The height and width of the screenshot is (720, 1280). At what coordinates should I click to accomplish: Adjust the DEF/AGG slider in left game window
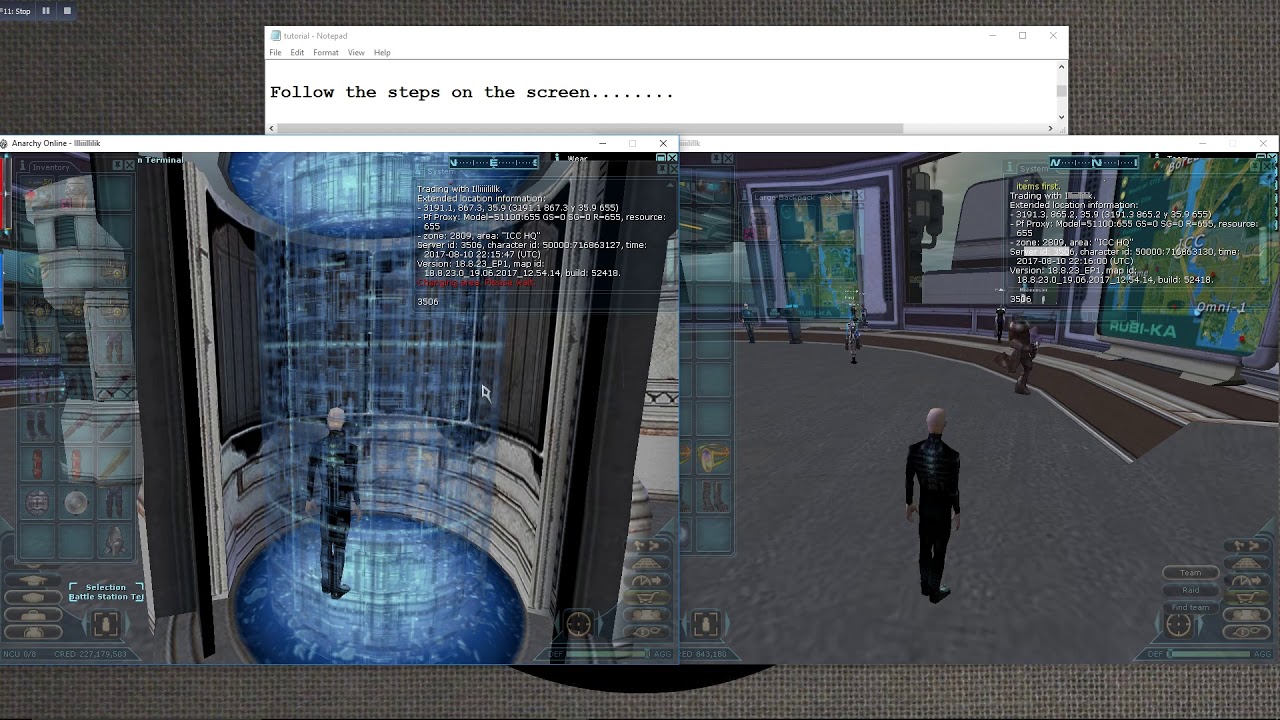[x=610, y=654]
